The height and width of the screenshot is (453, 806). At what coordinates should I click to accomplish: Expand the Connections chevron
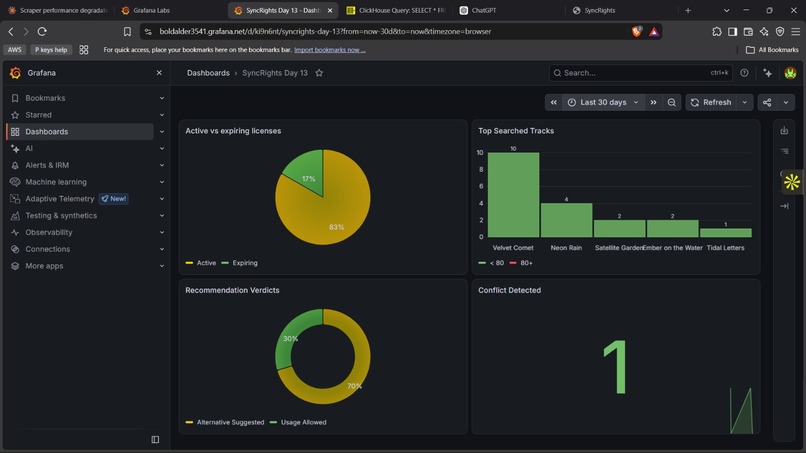tap(162, 249)
